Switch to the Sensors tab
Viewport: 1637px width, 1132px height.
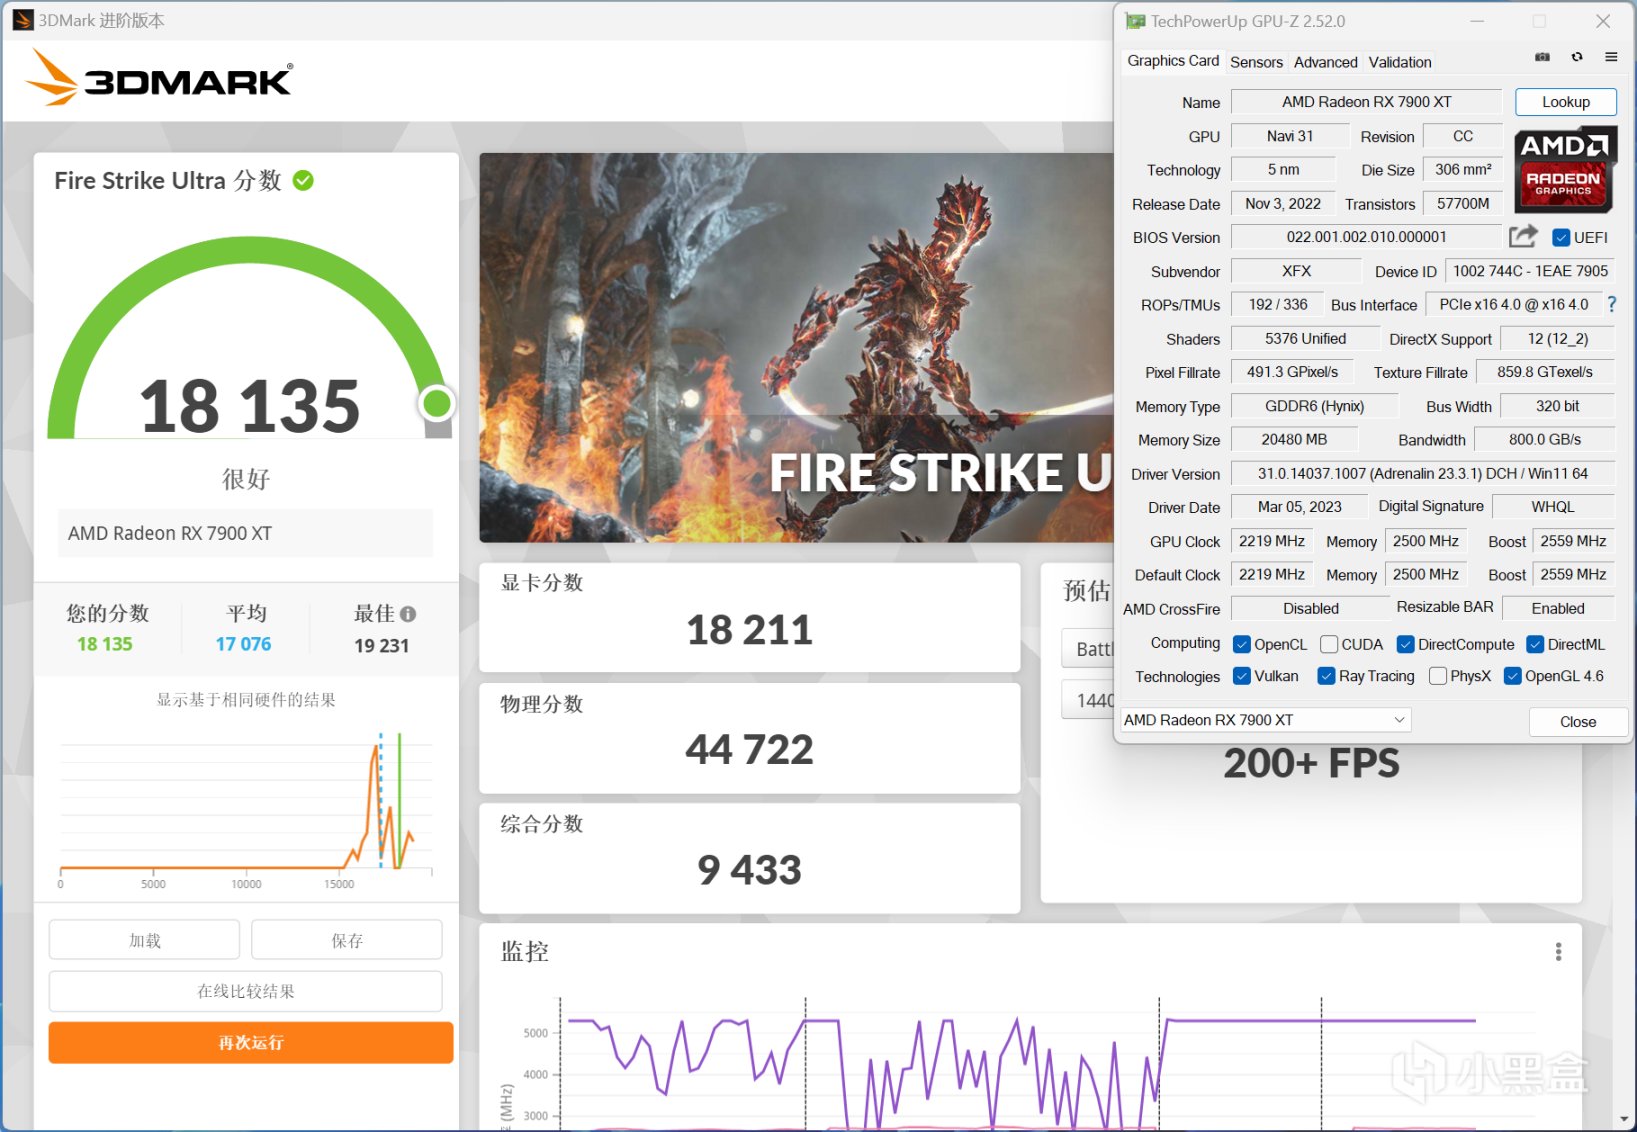pos(1256,62)
